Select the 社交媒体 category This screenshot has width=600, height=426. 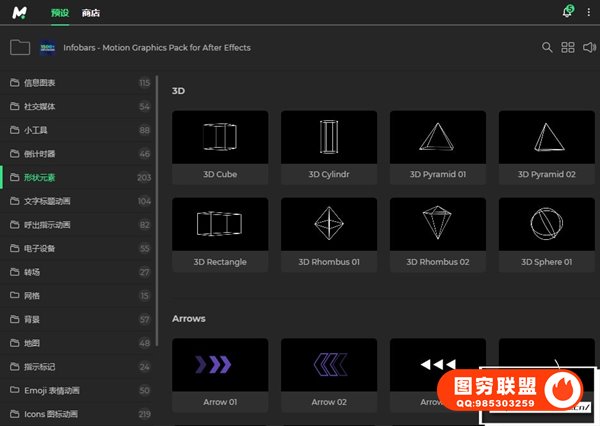coord(40,106)
